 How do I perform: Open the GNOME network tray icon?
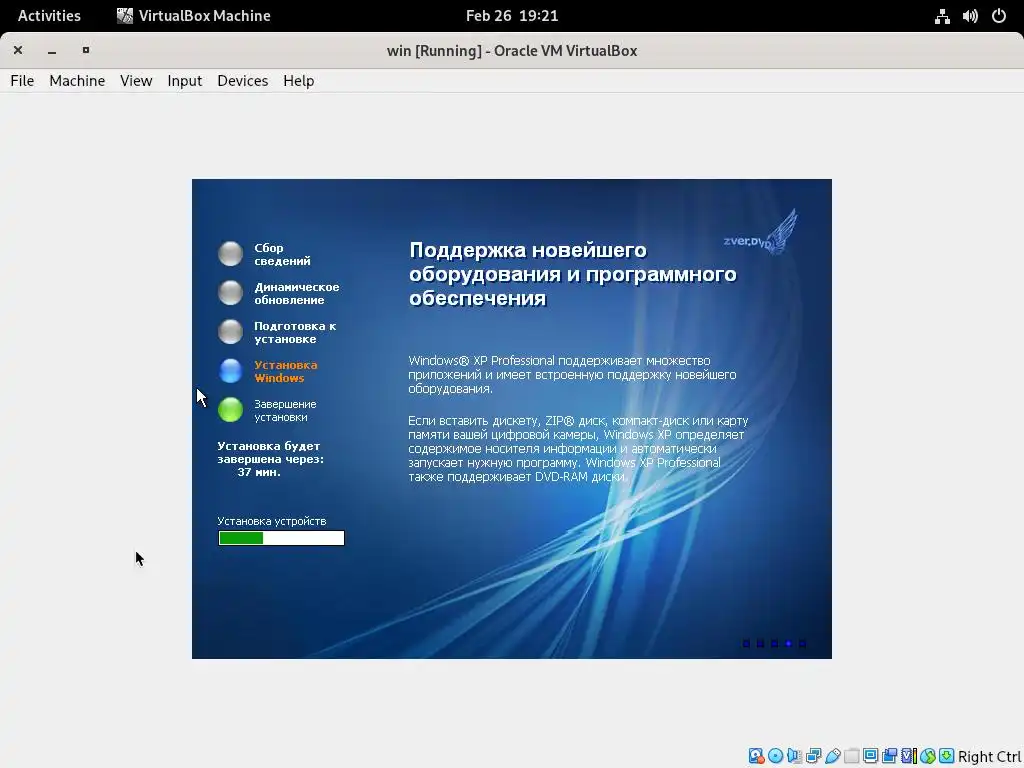pyautogui.click(x=942, y=16)
